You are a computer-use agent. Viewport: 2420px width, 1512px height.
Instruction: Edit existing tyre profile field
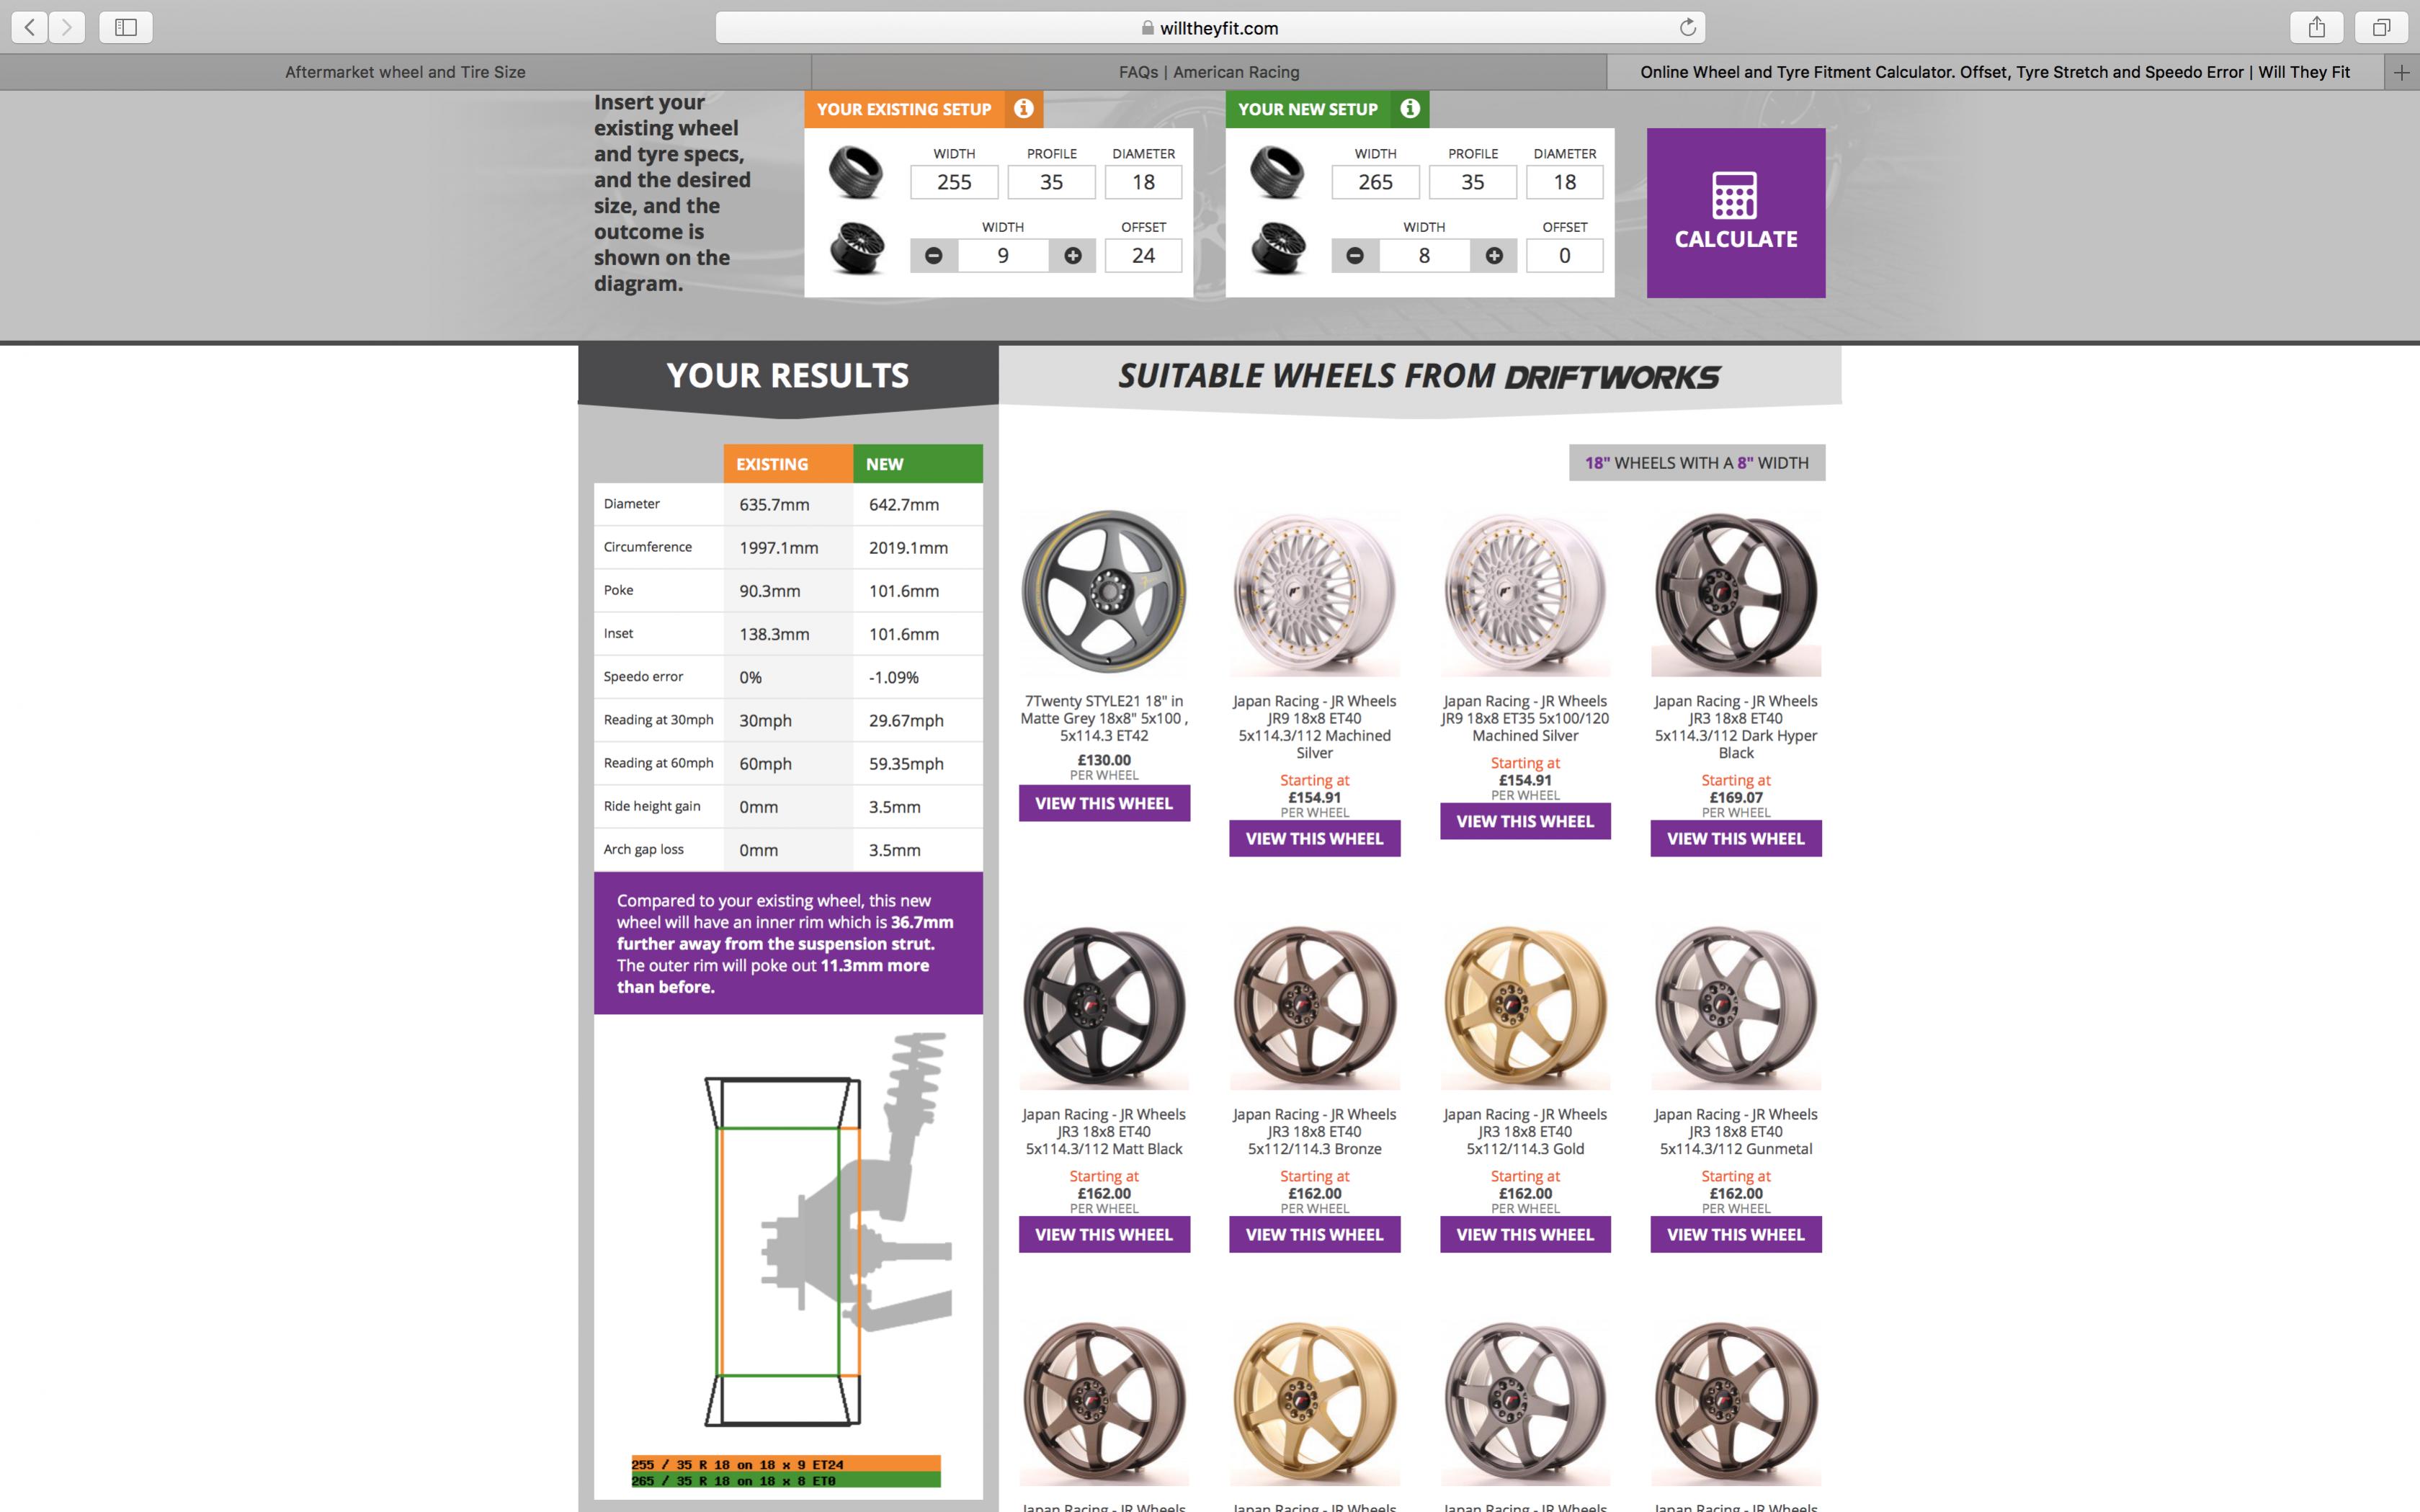click(x=1051, y=182)
